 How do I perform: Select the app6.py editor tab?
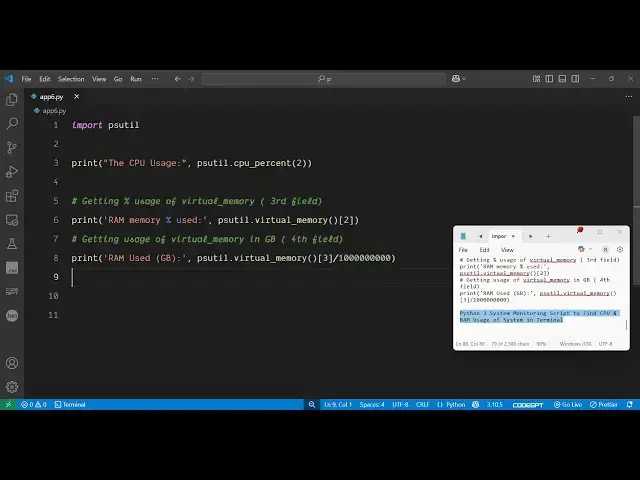point(51,97)
